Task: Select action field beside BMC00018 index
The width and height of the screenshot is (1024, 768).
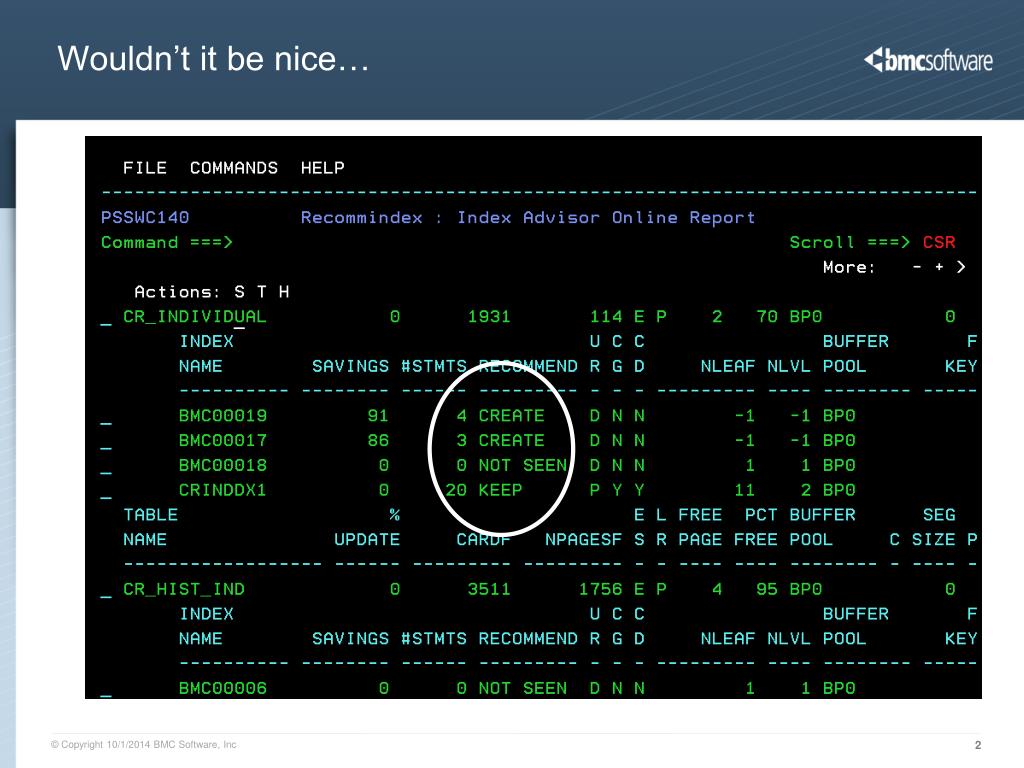Action: coord(106,471)
